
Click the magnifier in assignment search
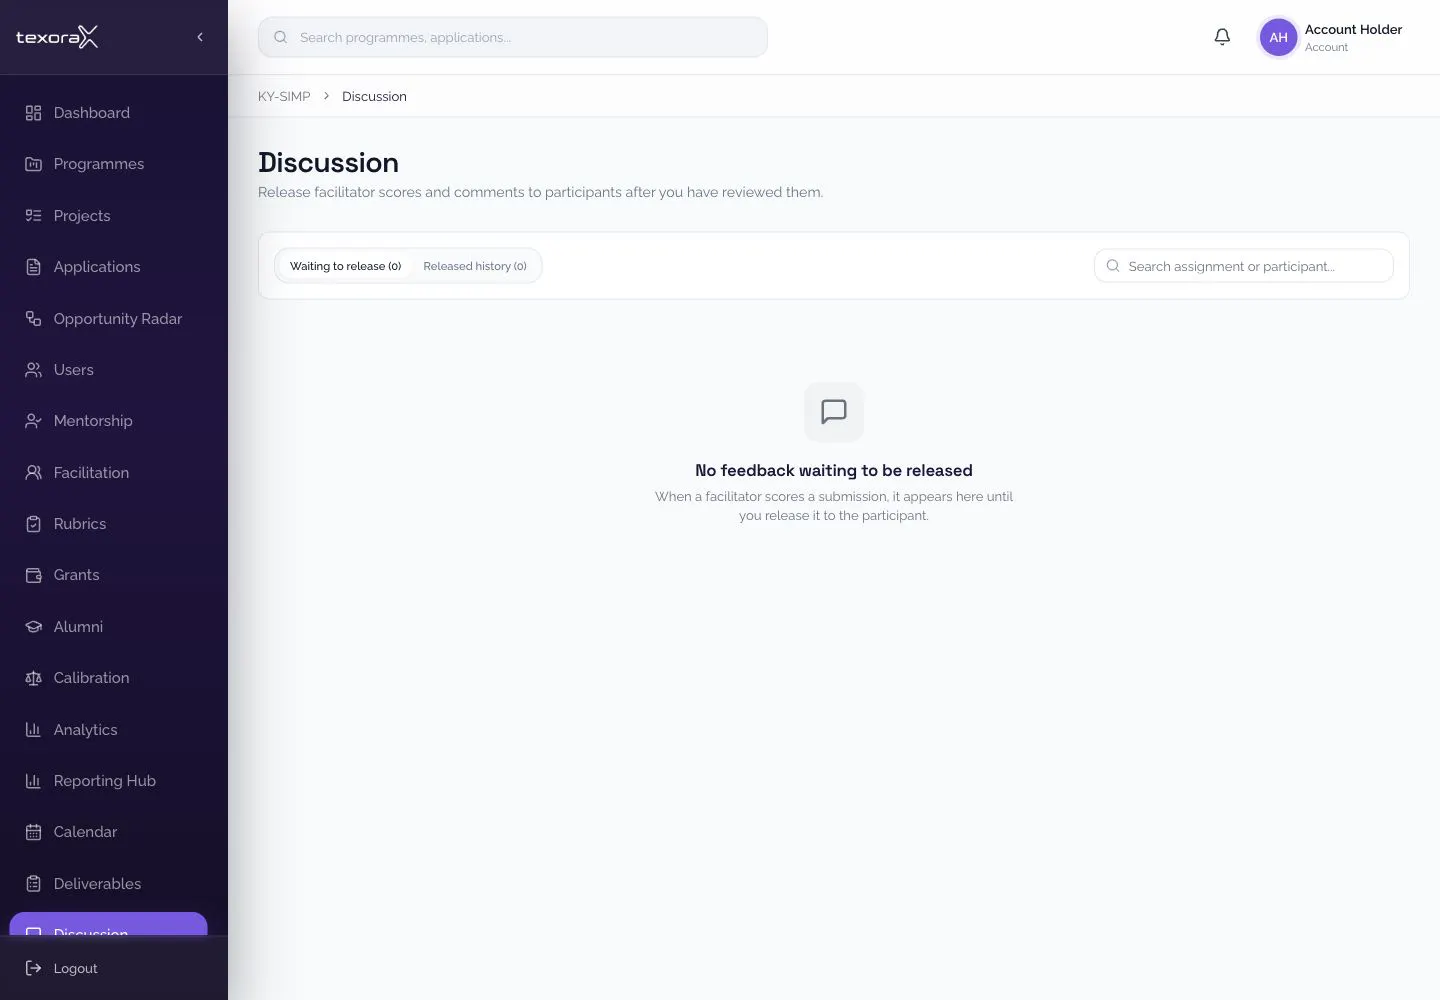(1113, 266)
